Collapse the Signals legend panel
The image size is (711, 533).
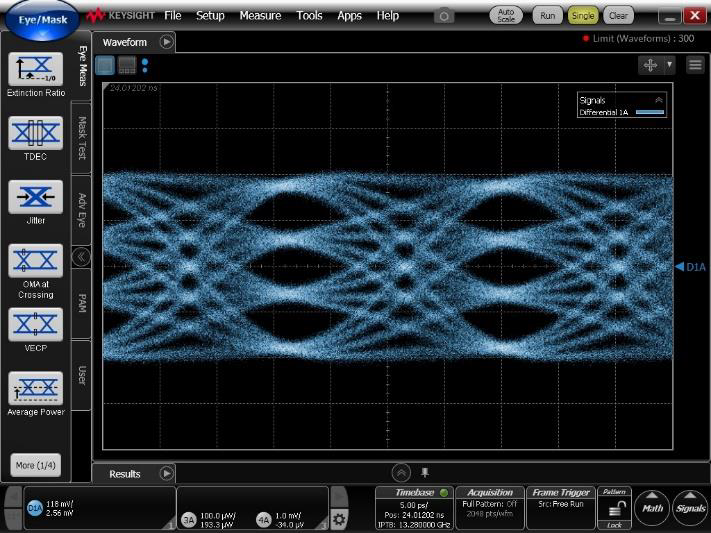pyautogui.click(x=658, y=100)
